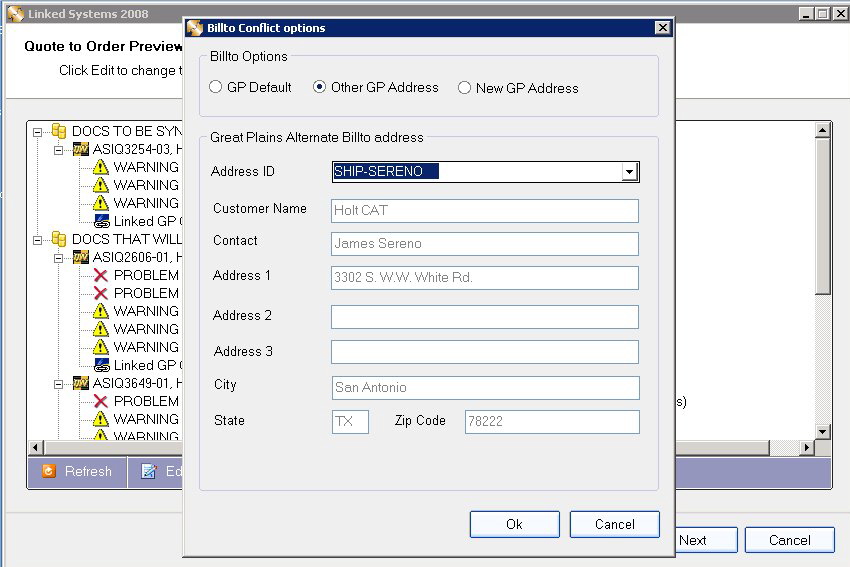The image size is (850, 567).
Task: Click Linked GP icon under ASIQ3254-03
Action: 101,221
